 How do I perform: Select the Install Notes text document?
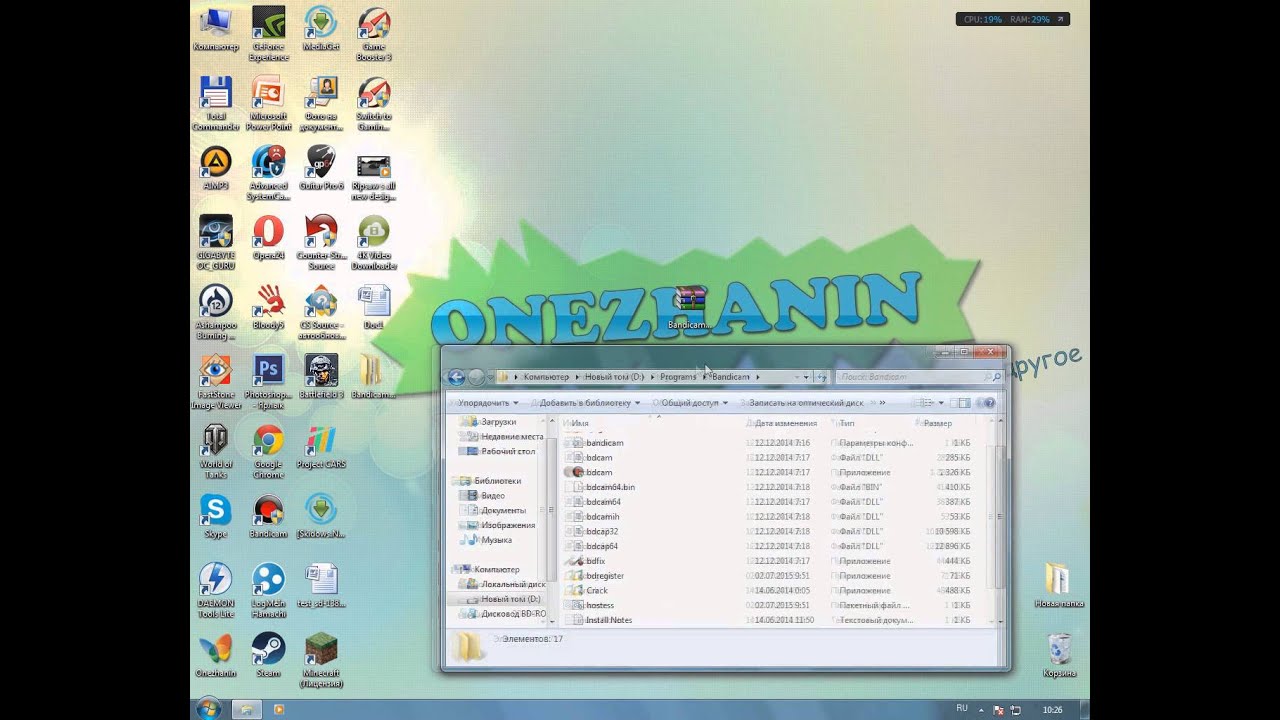768,620
